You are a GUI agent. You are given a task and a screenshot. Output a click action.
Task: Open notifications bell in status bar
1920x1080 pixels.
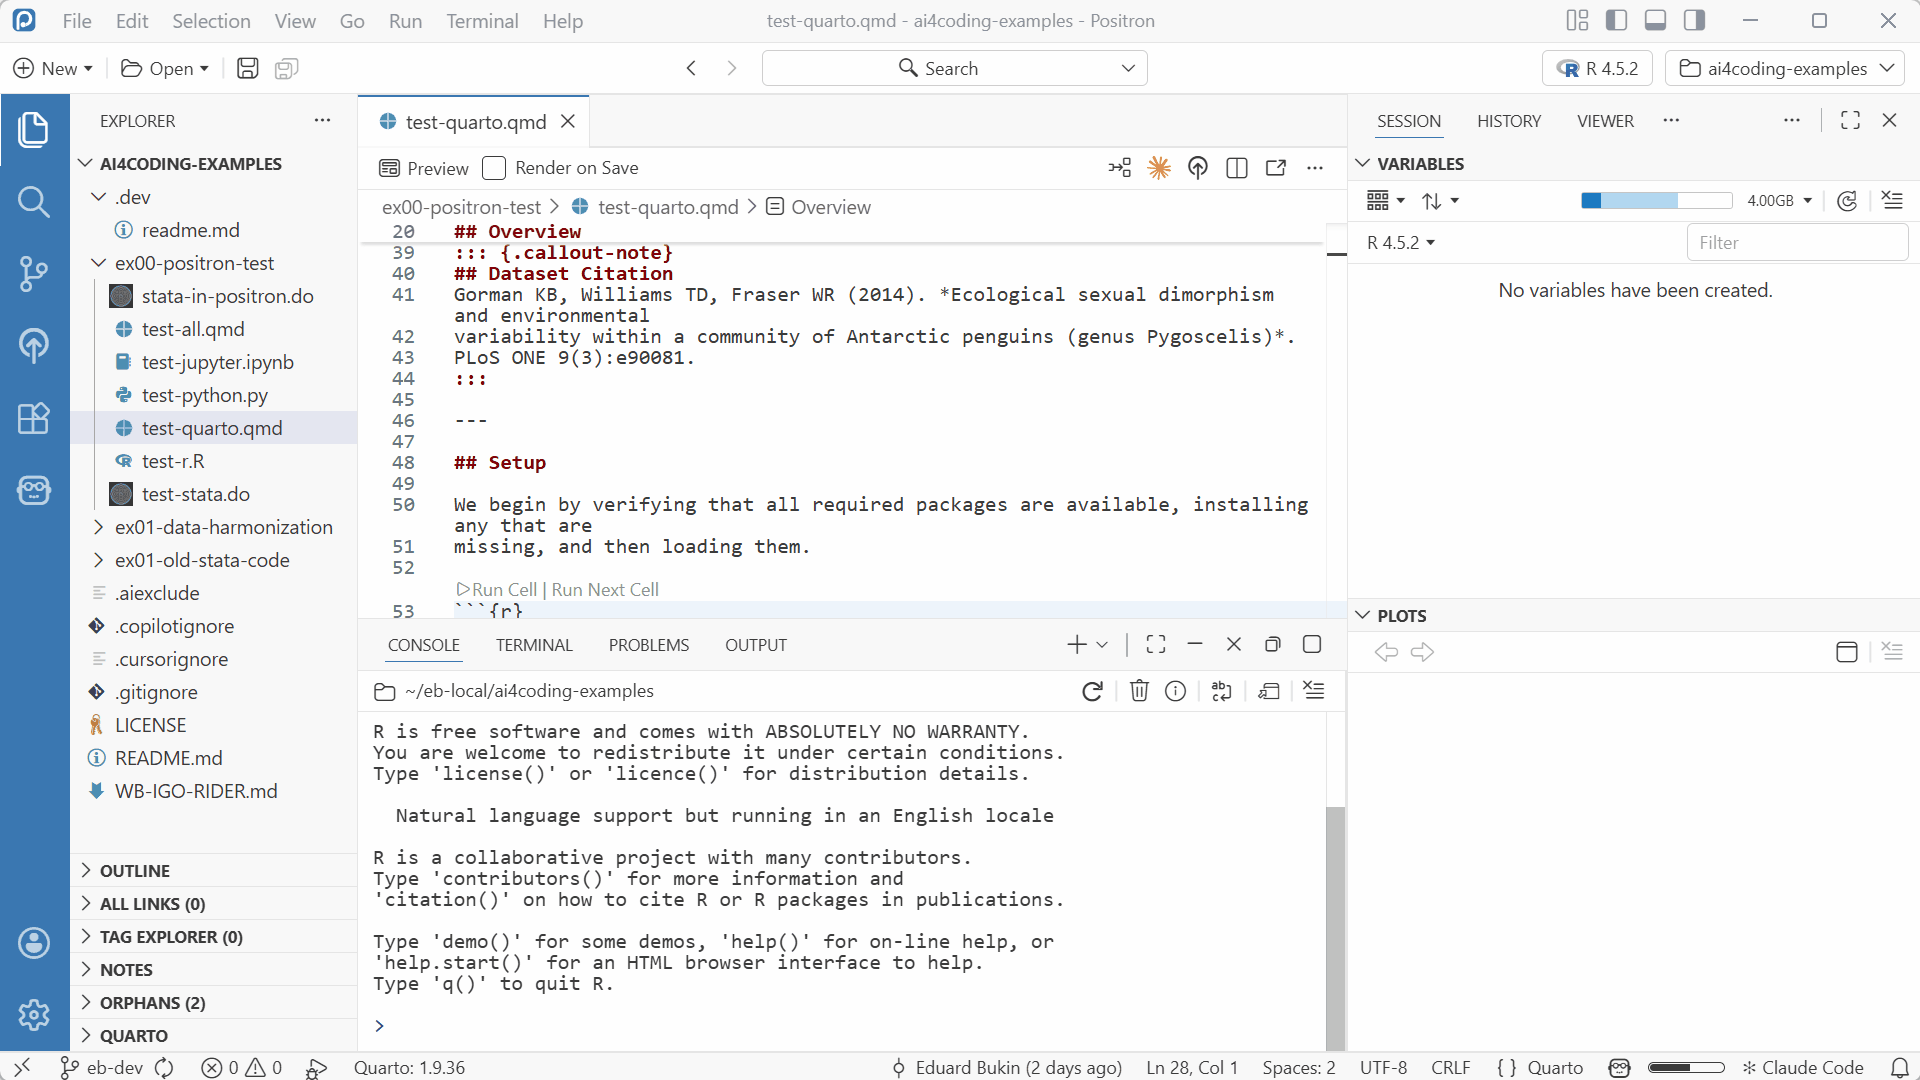coord(1900,1068)
